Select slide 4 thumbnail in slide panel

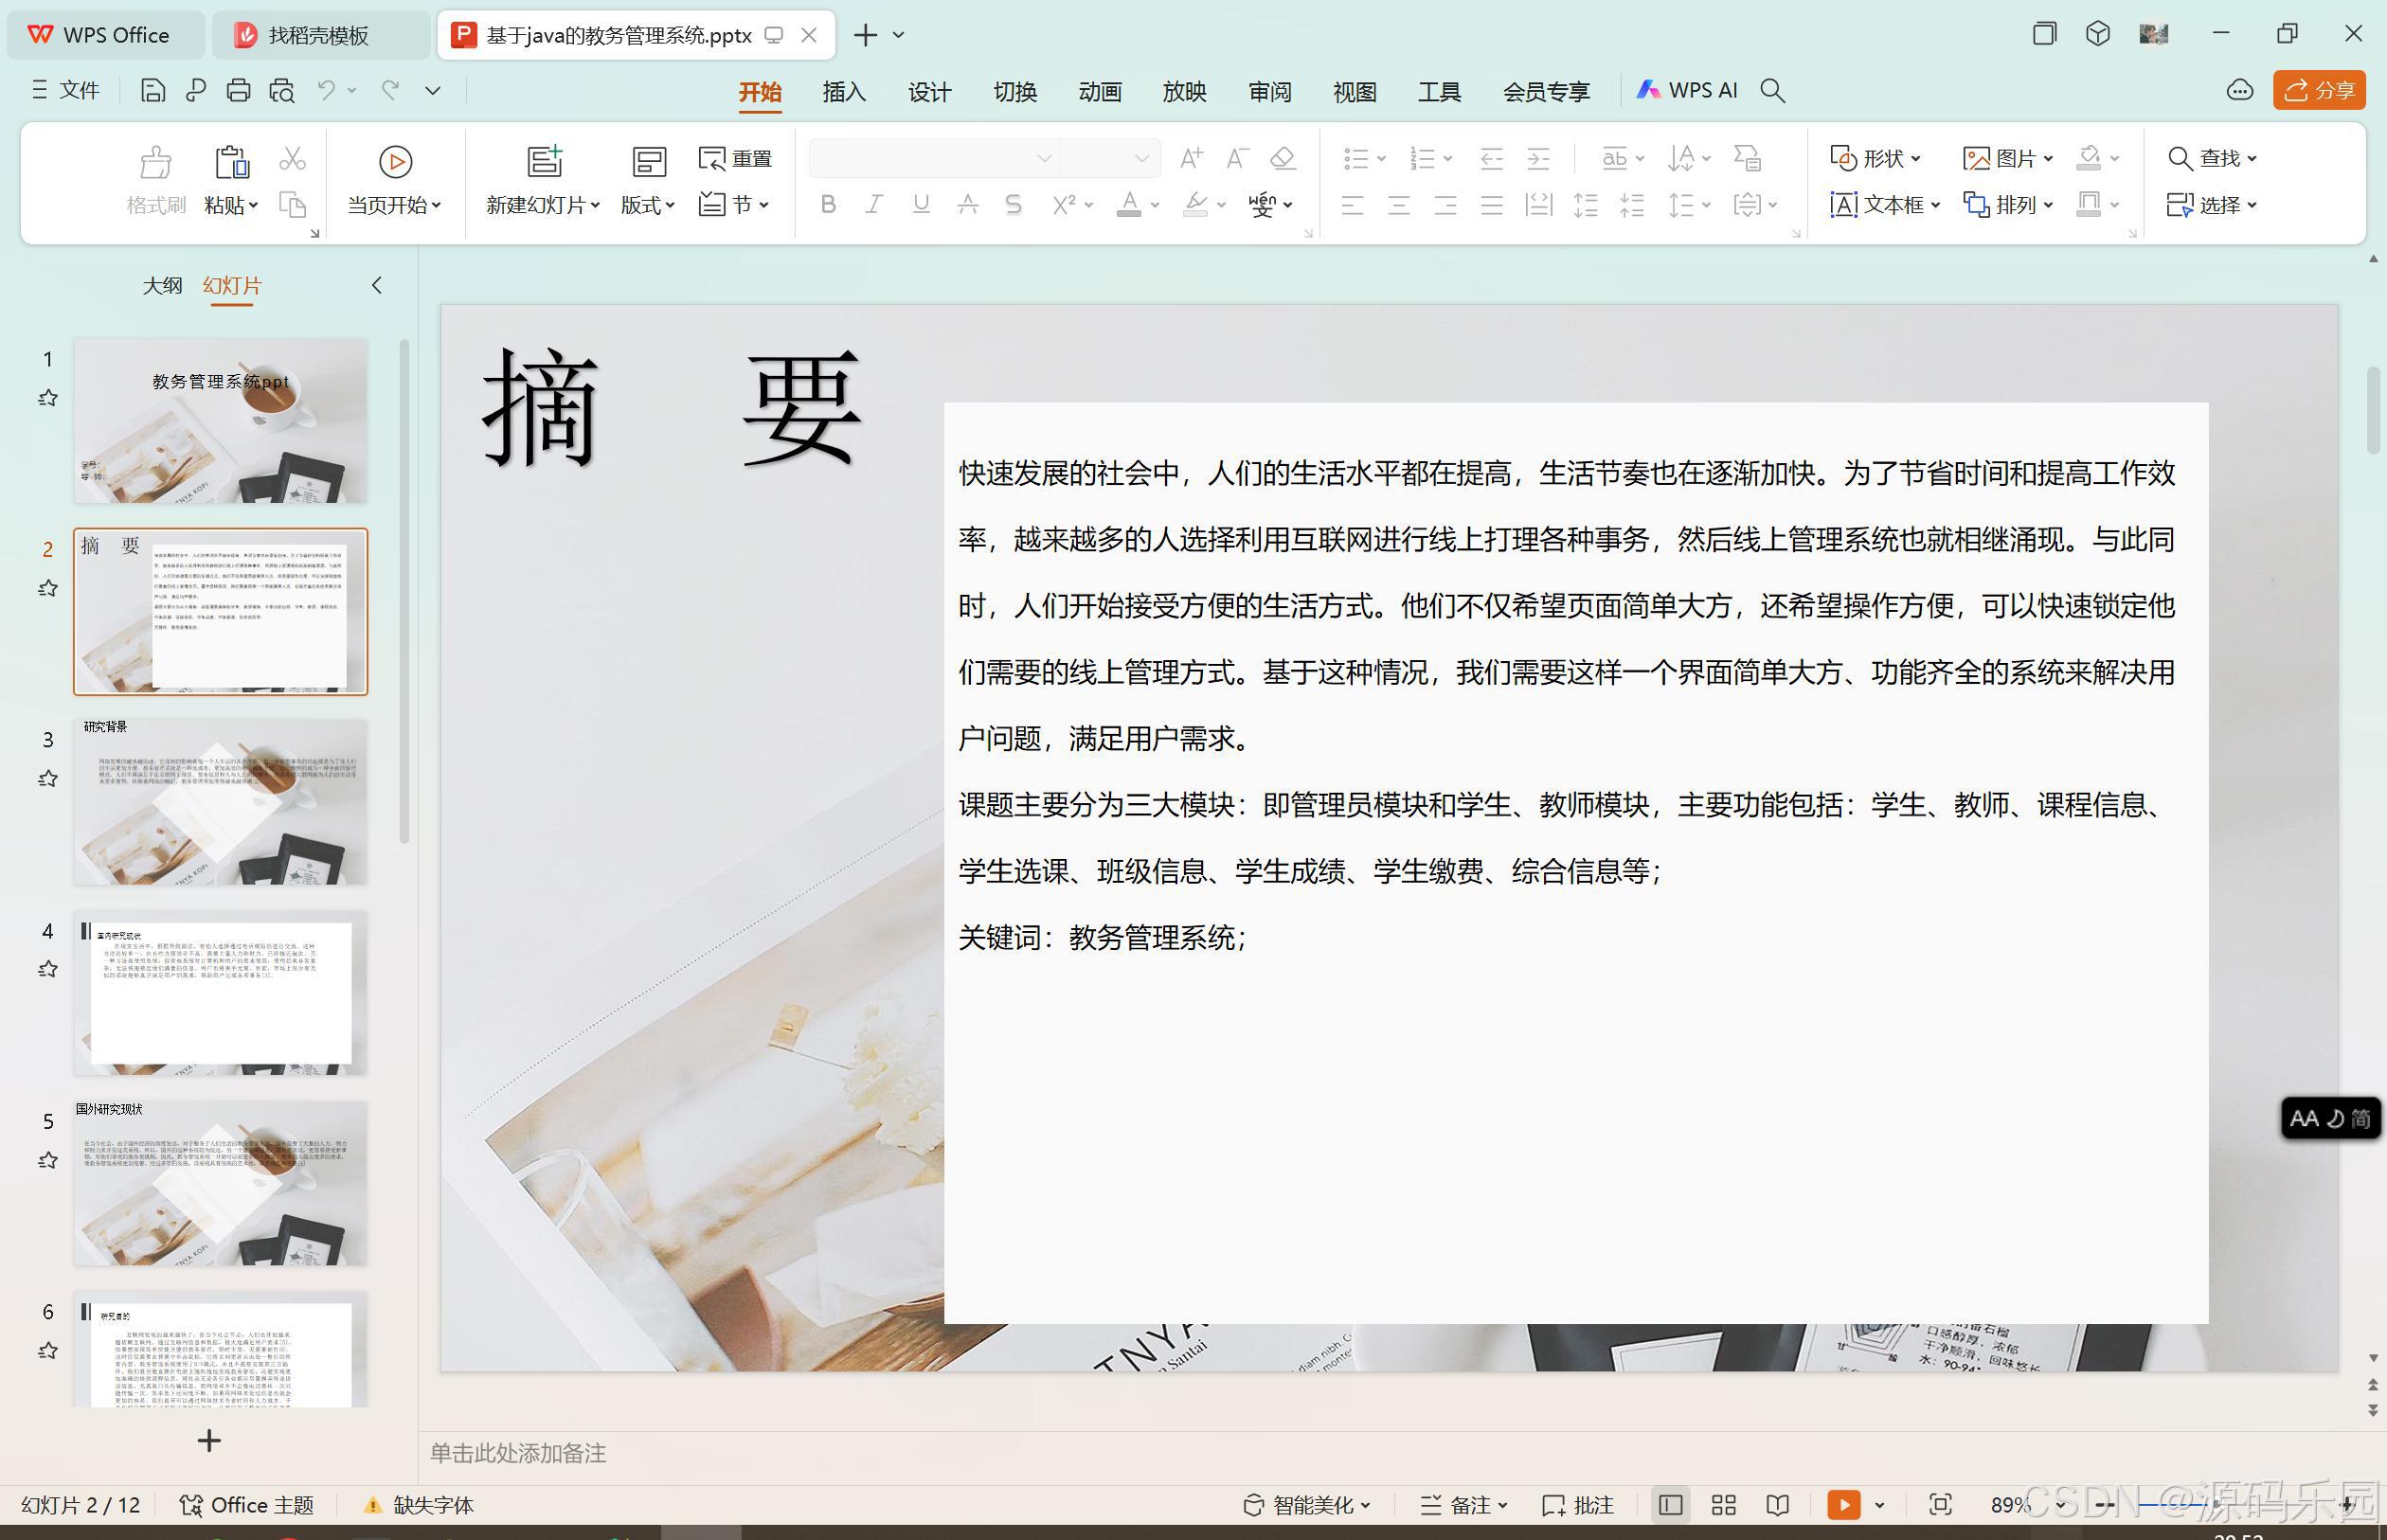pyautogui.click(x=220, y=994)
